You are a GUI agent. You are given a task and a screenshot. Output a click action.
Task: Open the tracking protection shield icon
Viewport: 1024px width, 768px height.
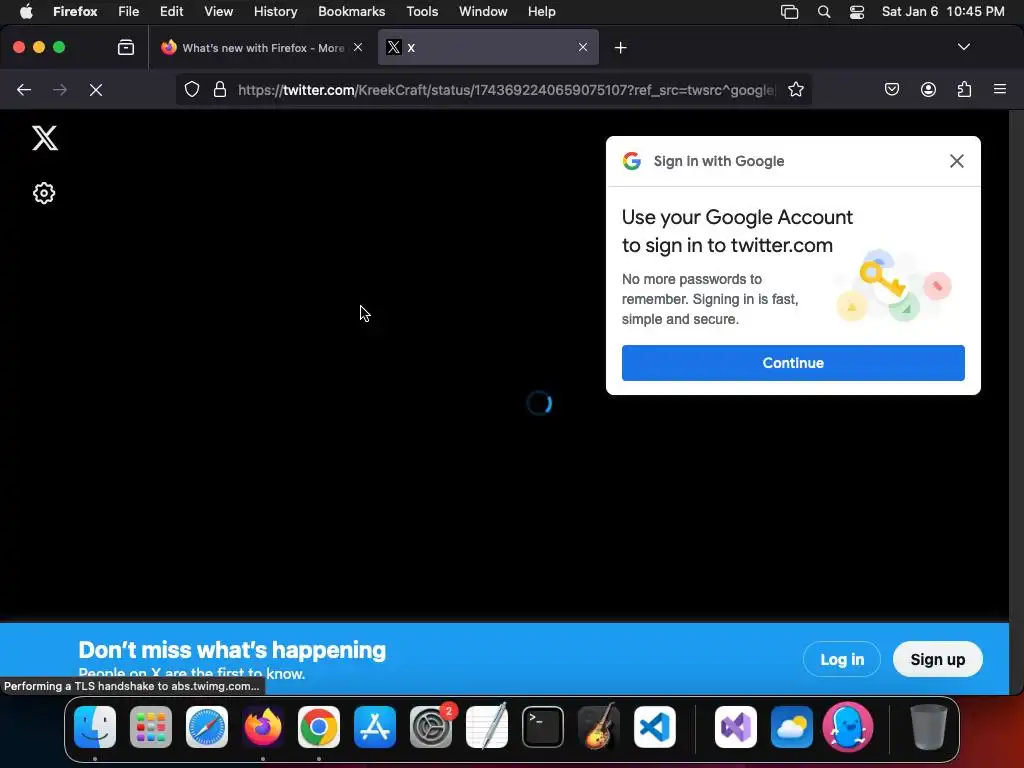191,89
